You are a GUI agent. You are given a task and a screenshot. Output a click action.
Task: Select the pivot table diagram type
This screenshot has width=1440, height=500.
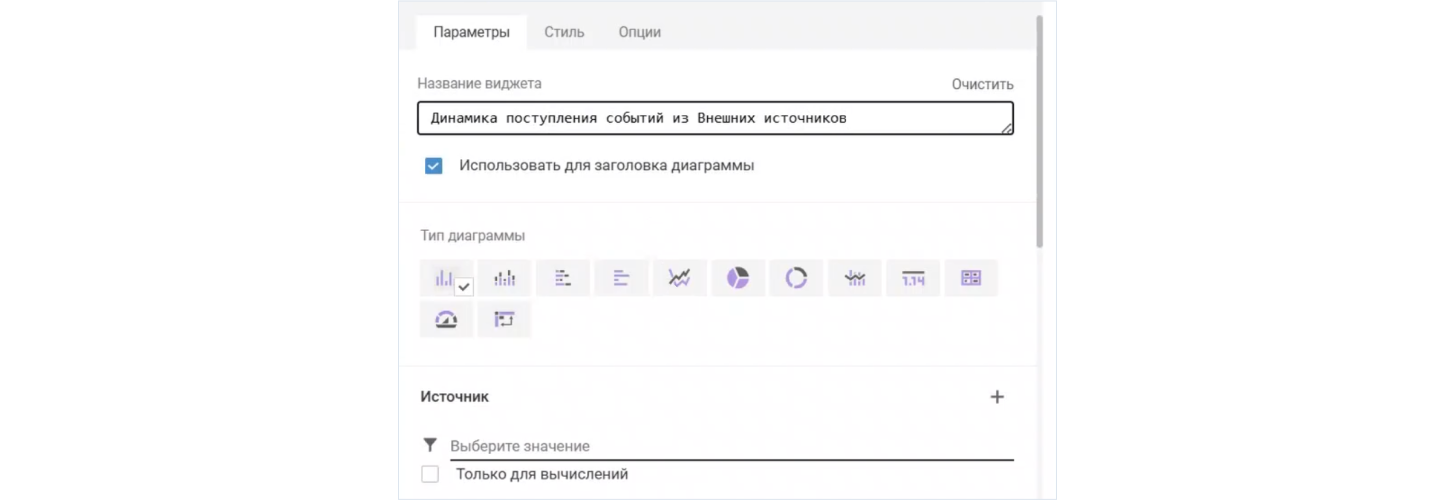point(504,320)
